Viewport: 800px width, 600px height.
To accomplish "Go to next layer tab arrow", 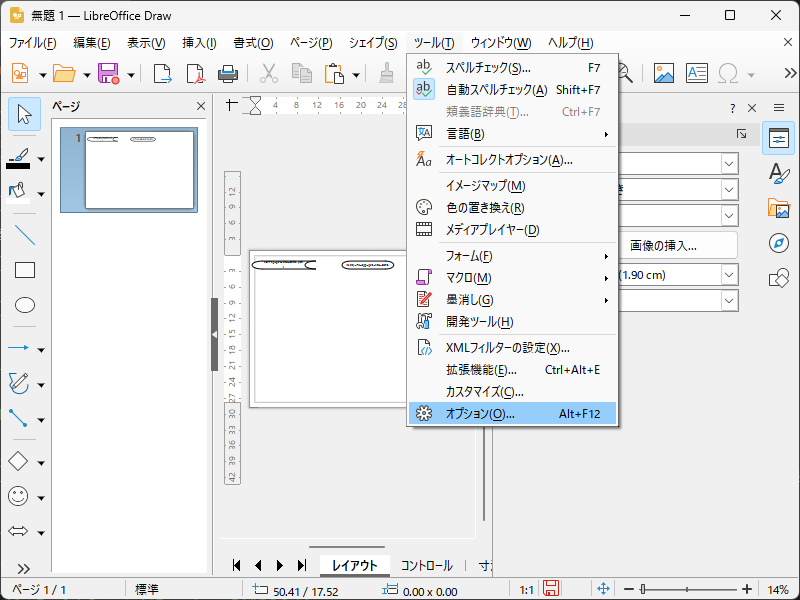I will [x=280, y=565].
